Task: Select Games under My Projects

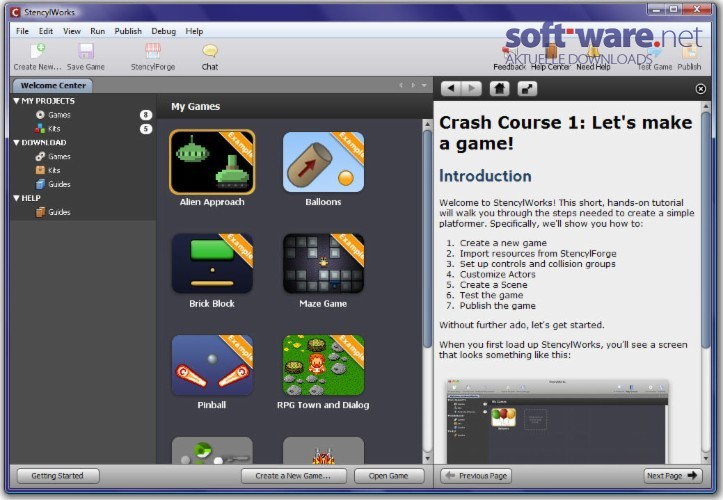Action: (59, 115)
